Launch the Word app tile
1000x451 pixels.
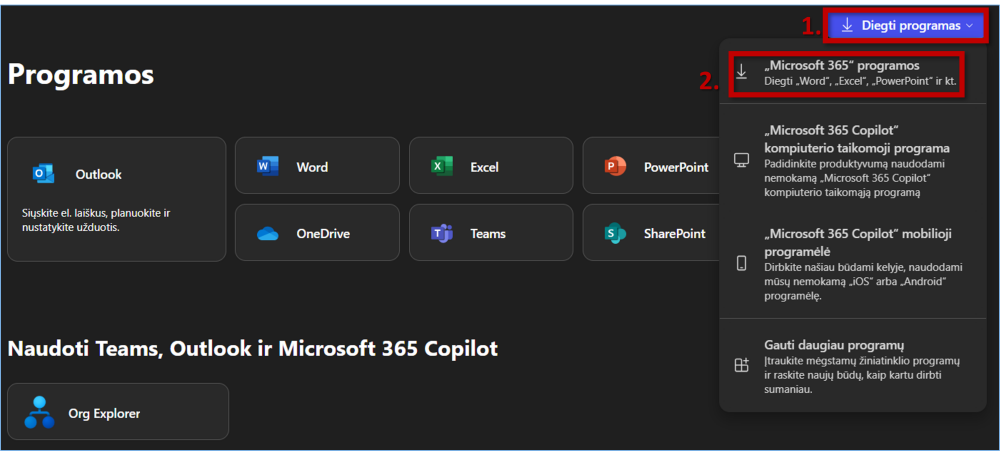(x=317, y=165)
